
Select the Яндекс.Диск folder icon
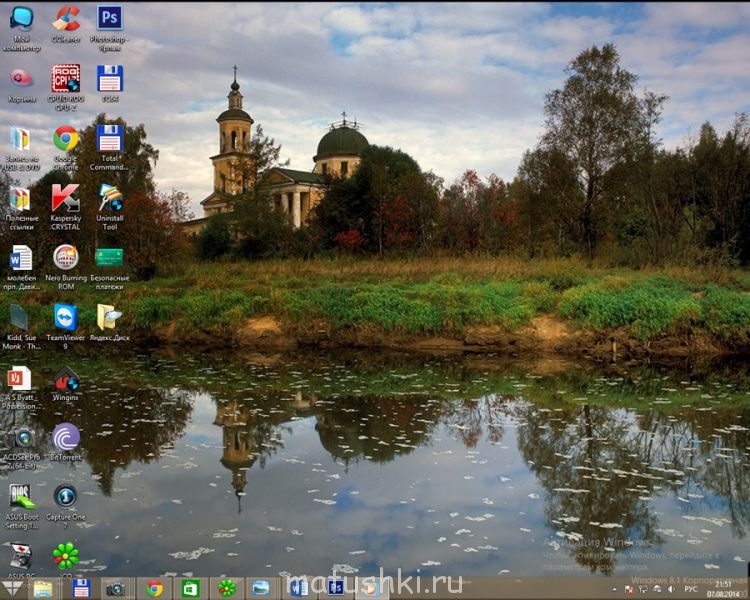109,317
